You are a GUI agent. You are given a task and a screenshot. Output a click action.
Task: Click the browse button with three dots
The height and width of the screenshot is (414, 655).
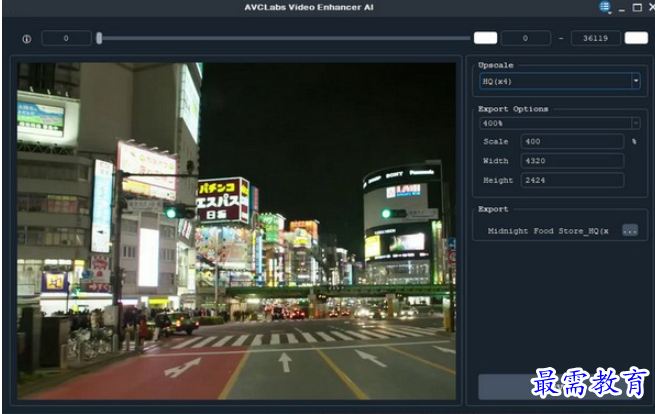630,230
